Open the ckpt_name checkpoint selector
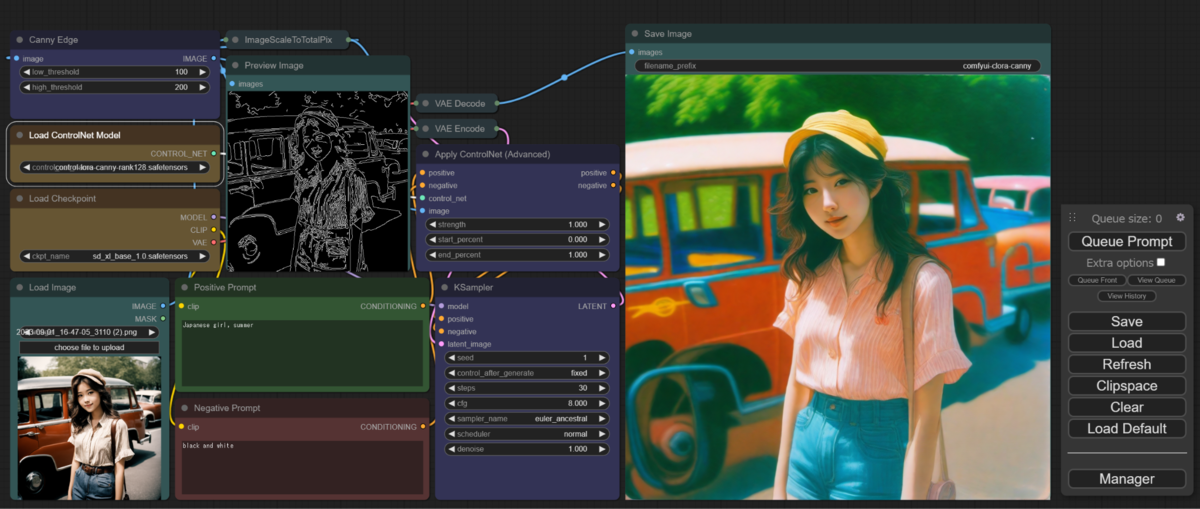This screenshot has height=509, width=1200. [x=114, y=256]
